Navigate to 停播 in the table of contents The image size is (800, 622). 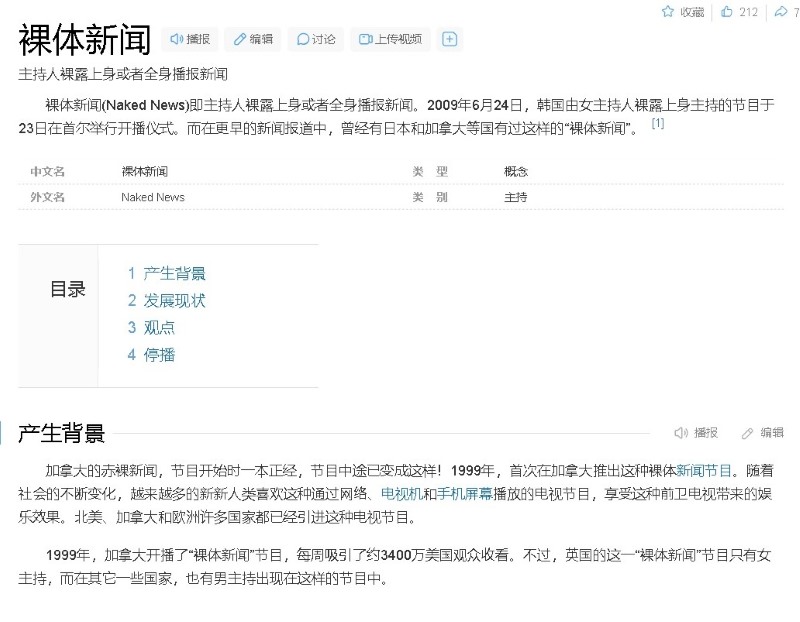pyautogui.click(x=159, y=354)
